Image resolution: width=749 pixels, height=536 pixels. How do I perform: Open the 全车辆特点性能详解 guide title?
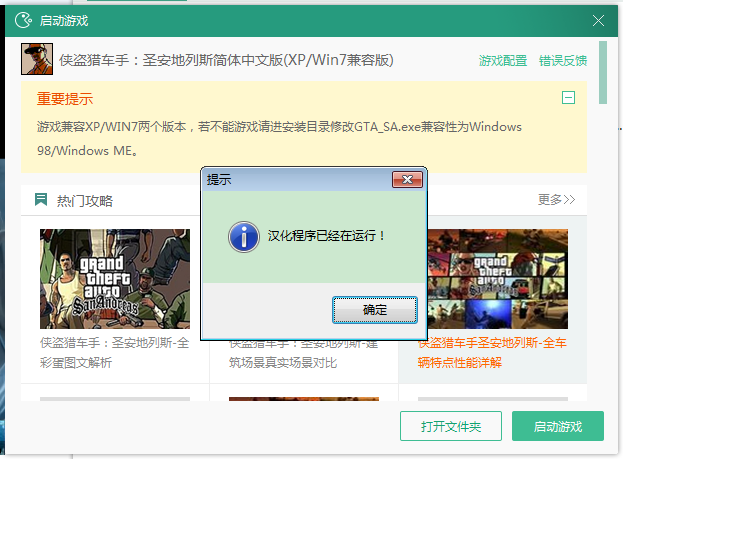(x=492, y=353)
